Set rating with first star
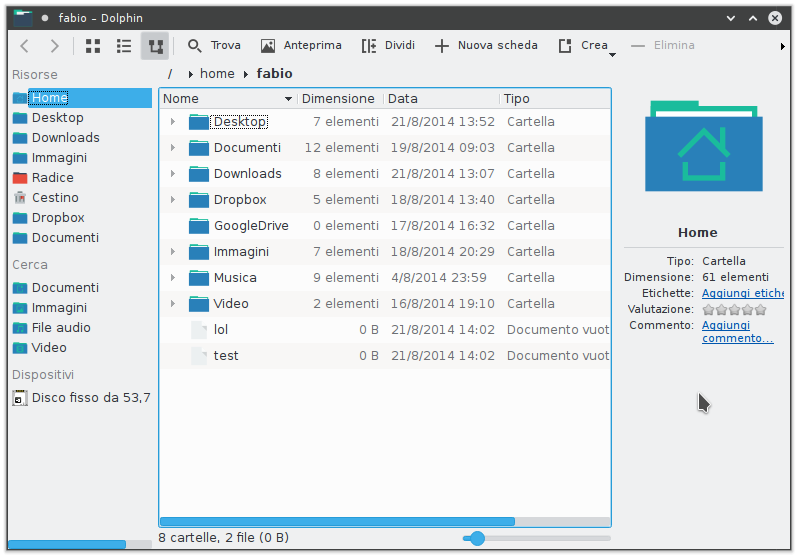799x559 pixels. pos(708,309)
